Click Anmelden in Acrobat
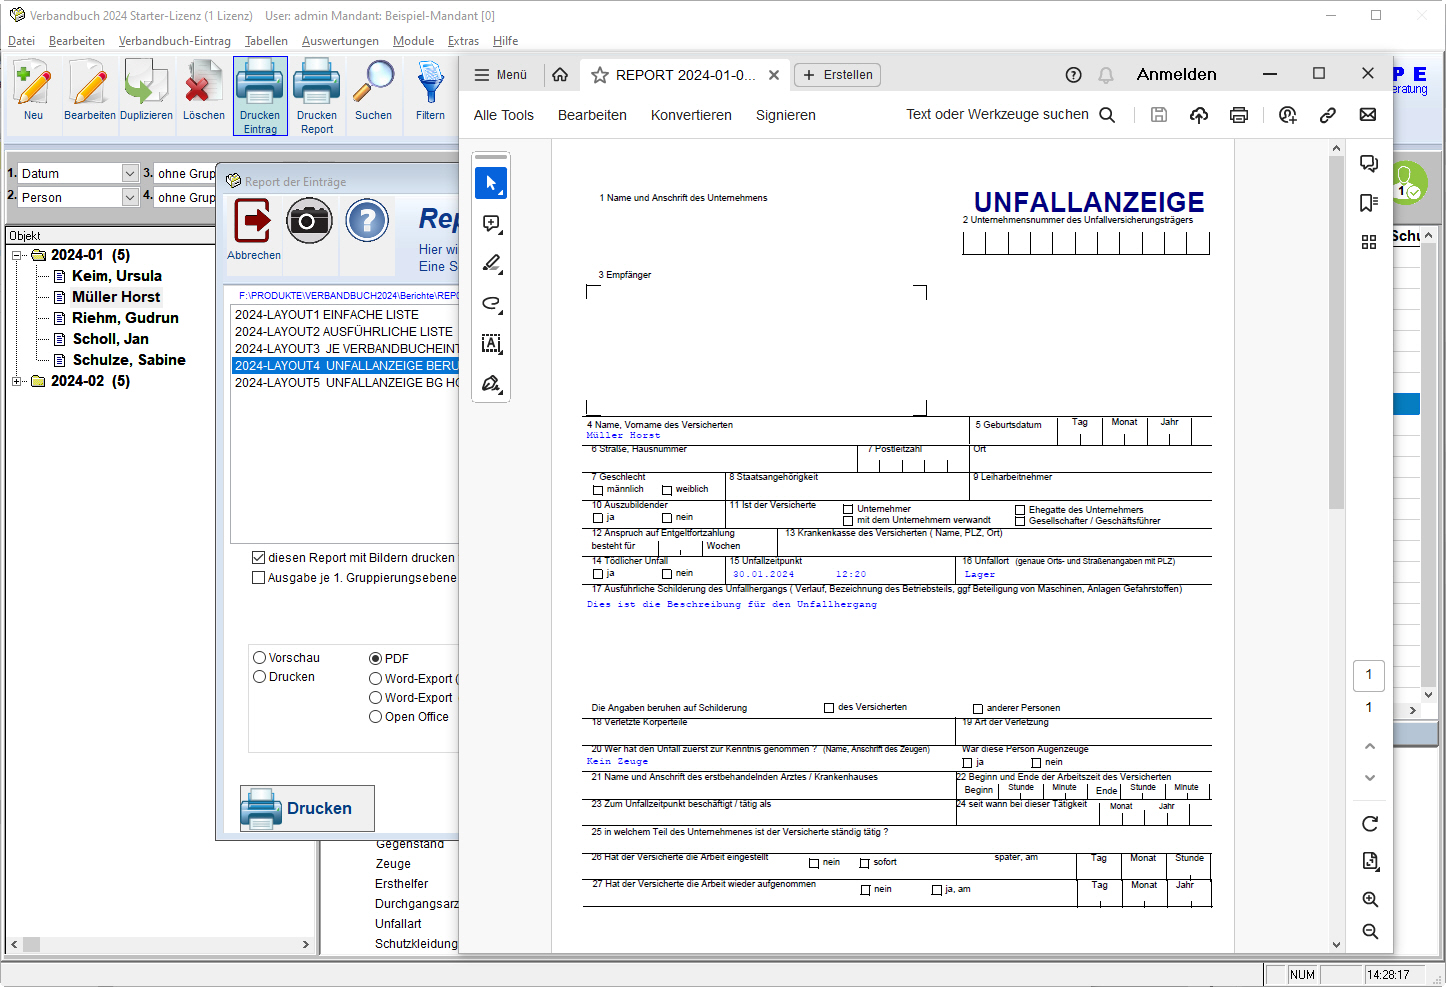Image resolution: width=1446 pixels, height=987 pixels. 1177,75
